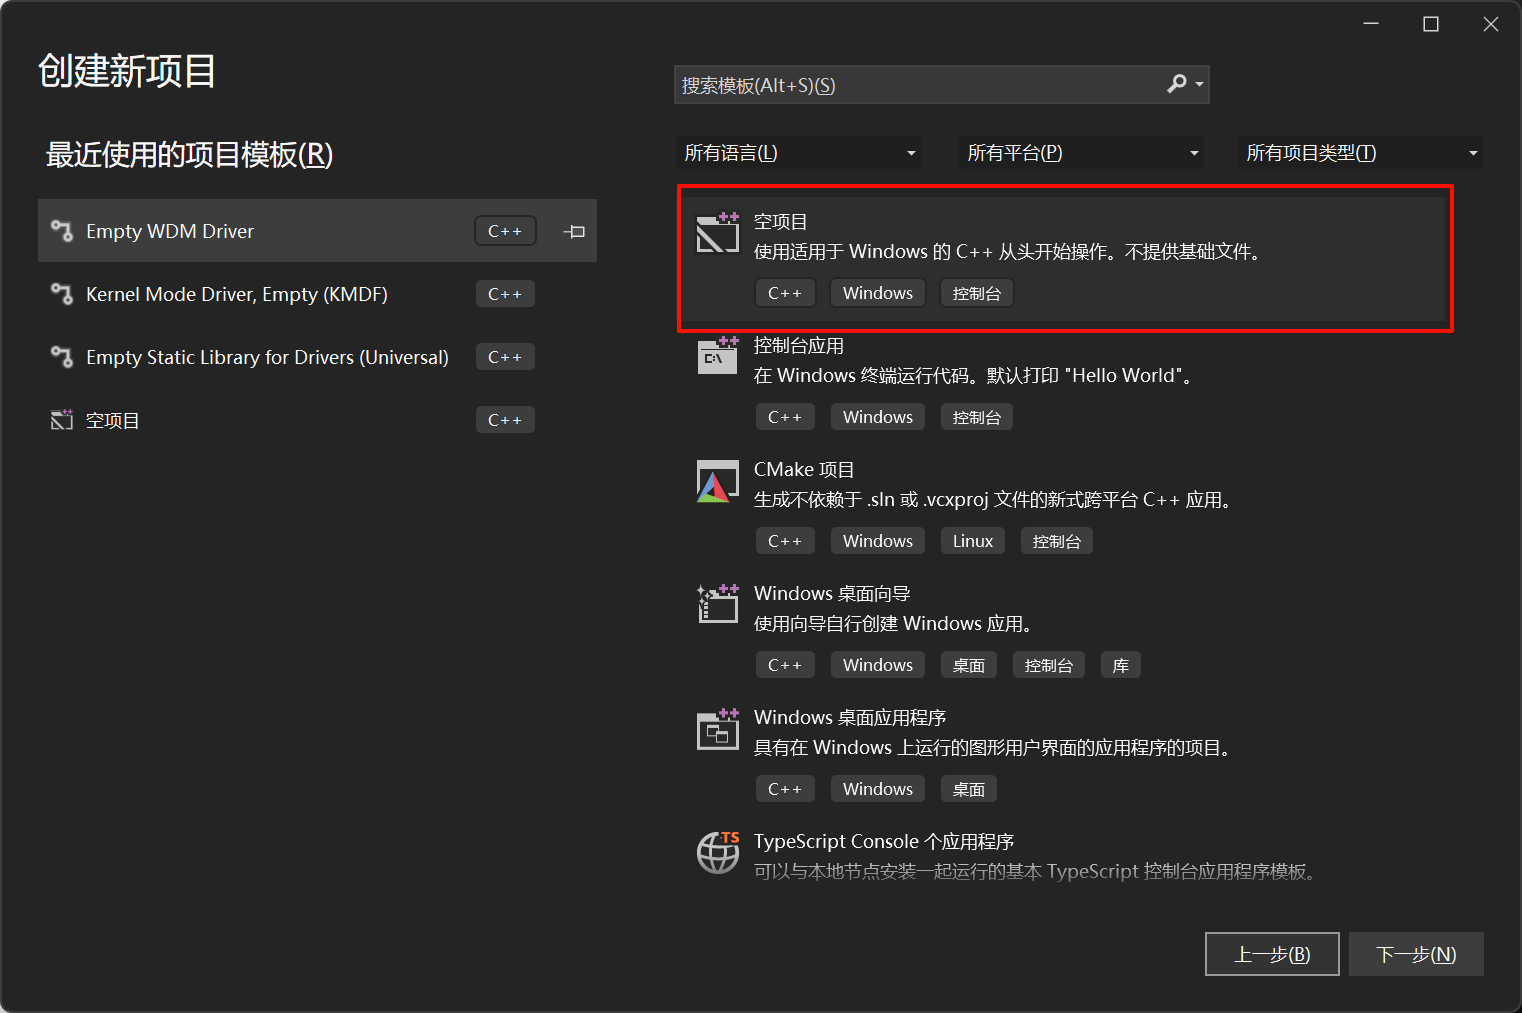
Task: Click the Linux tag on CMake 项目
Action: click(971, 540)
